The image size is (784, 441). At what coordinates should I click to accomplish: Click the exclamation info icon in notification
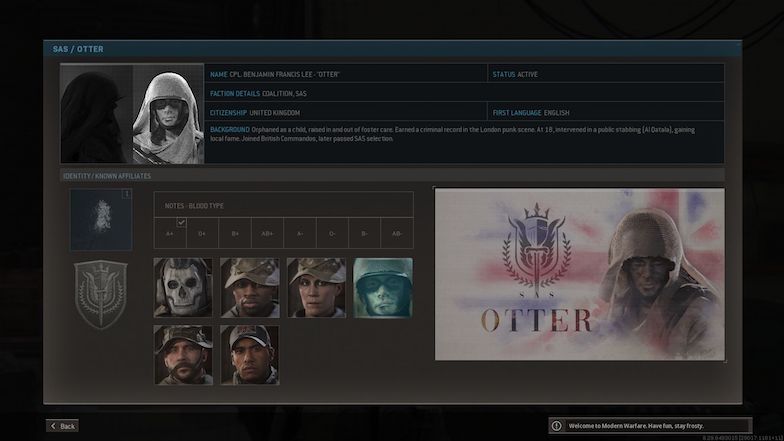(556, 426)
